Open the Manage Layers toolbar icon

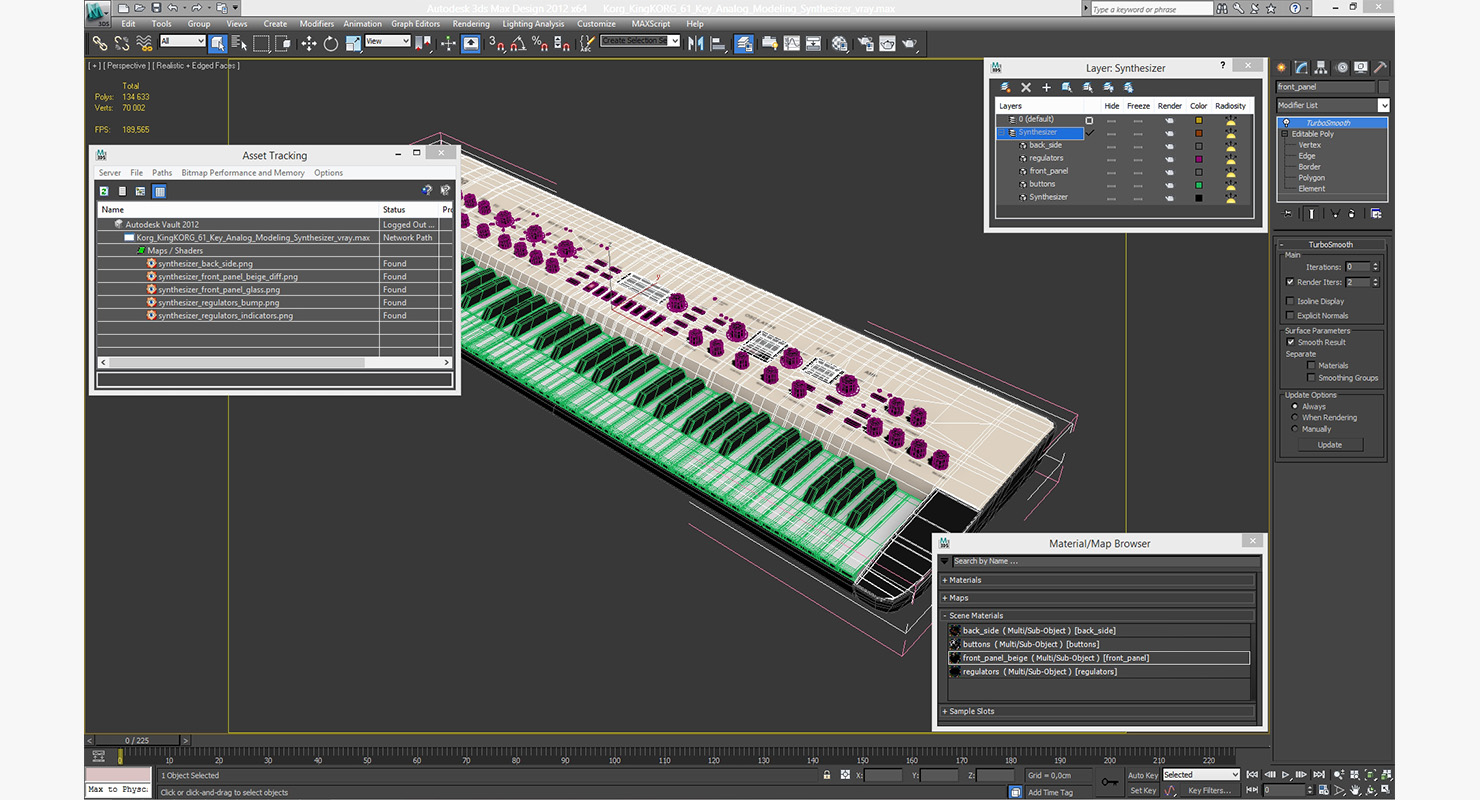click(744, 43)
